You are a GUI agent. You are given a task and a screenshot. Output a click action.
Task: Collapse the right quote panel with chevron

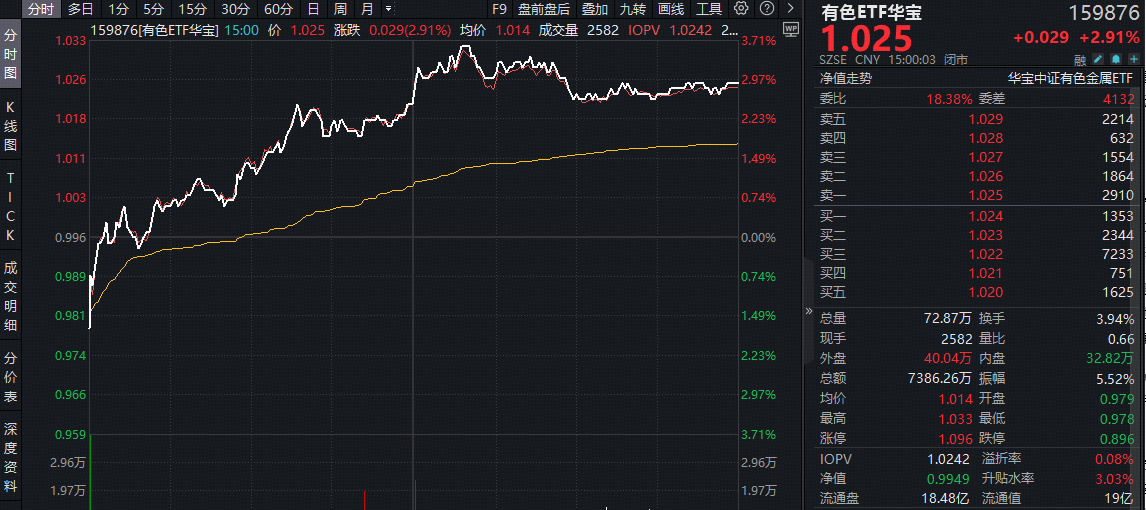(x=809, y=312)
